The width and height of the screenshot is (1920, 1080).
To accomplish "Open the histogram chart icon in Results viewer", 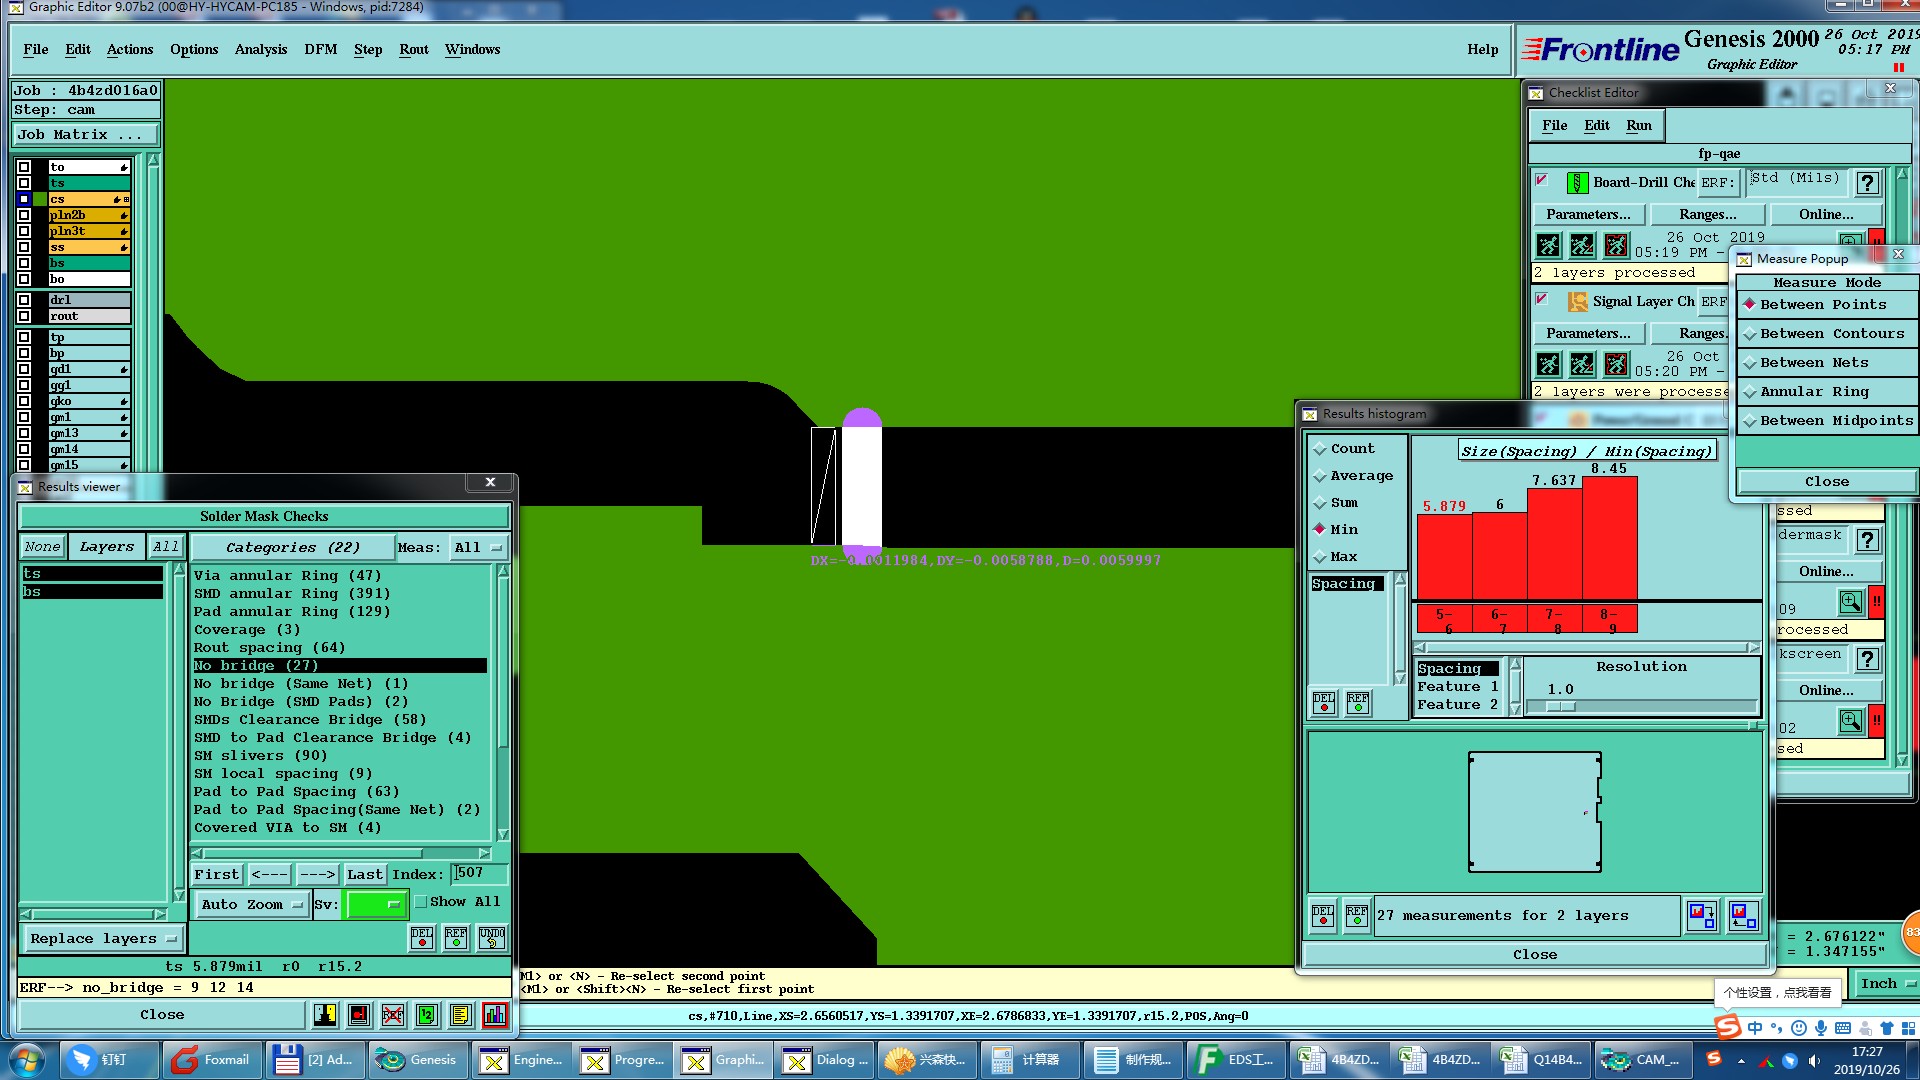I will (495, 1016).
